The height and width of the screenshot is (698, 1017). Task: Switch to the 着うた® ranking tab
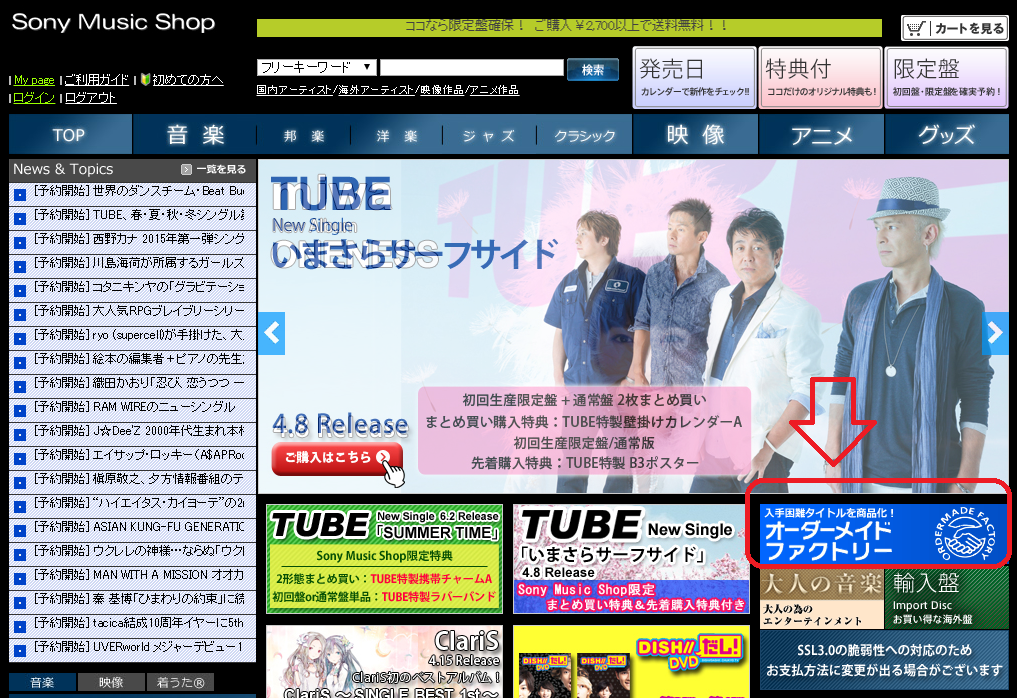coord(180,682)
